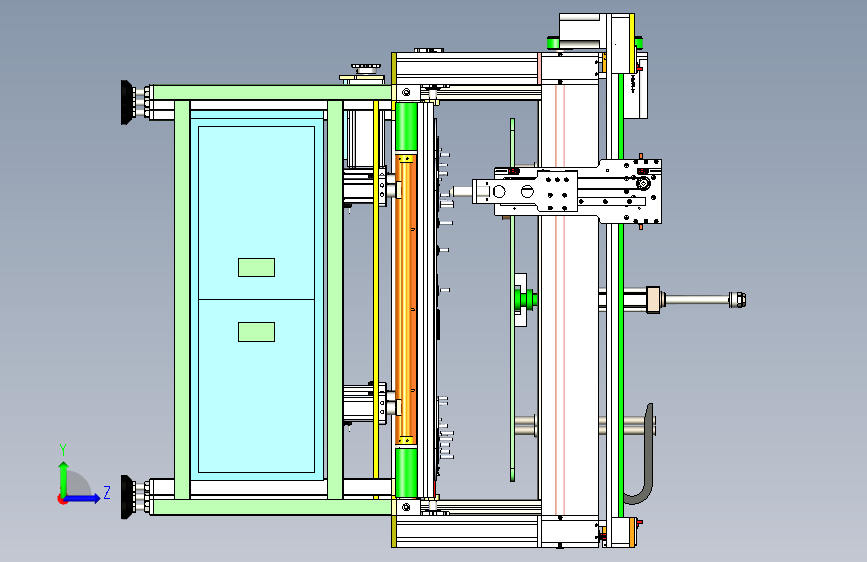867x562 pixels.
Task: Select the lower green rectangle on cyan panel
Action: click(x=257, y=332)
